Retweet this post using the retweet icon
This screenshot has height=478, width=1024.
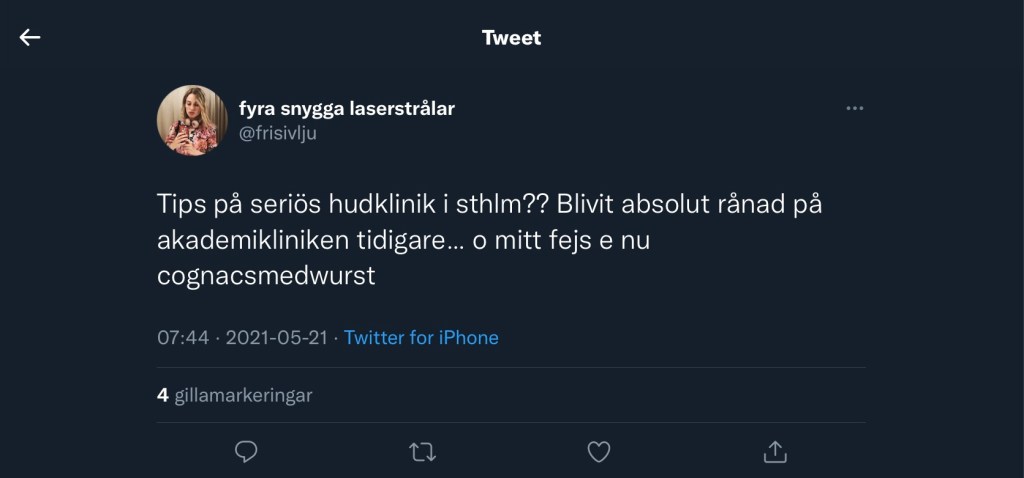click(x=422, y=452)
